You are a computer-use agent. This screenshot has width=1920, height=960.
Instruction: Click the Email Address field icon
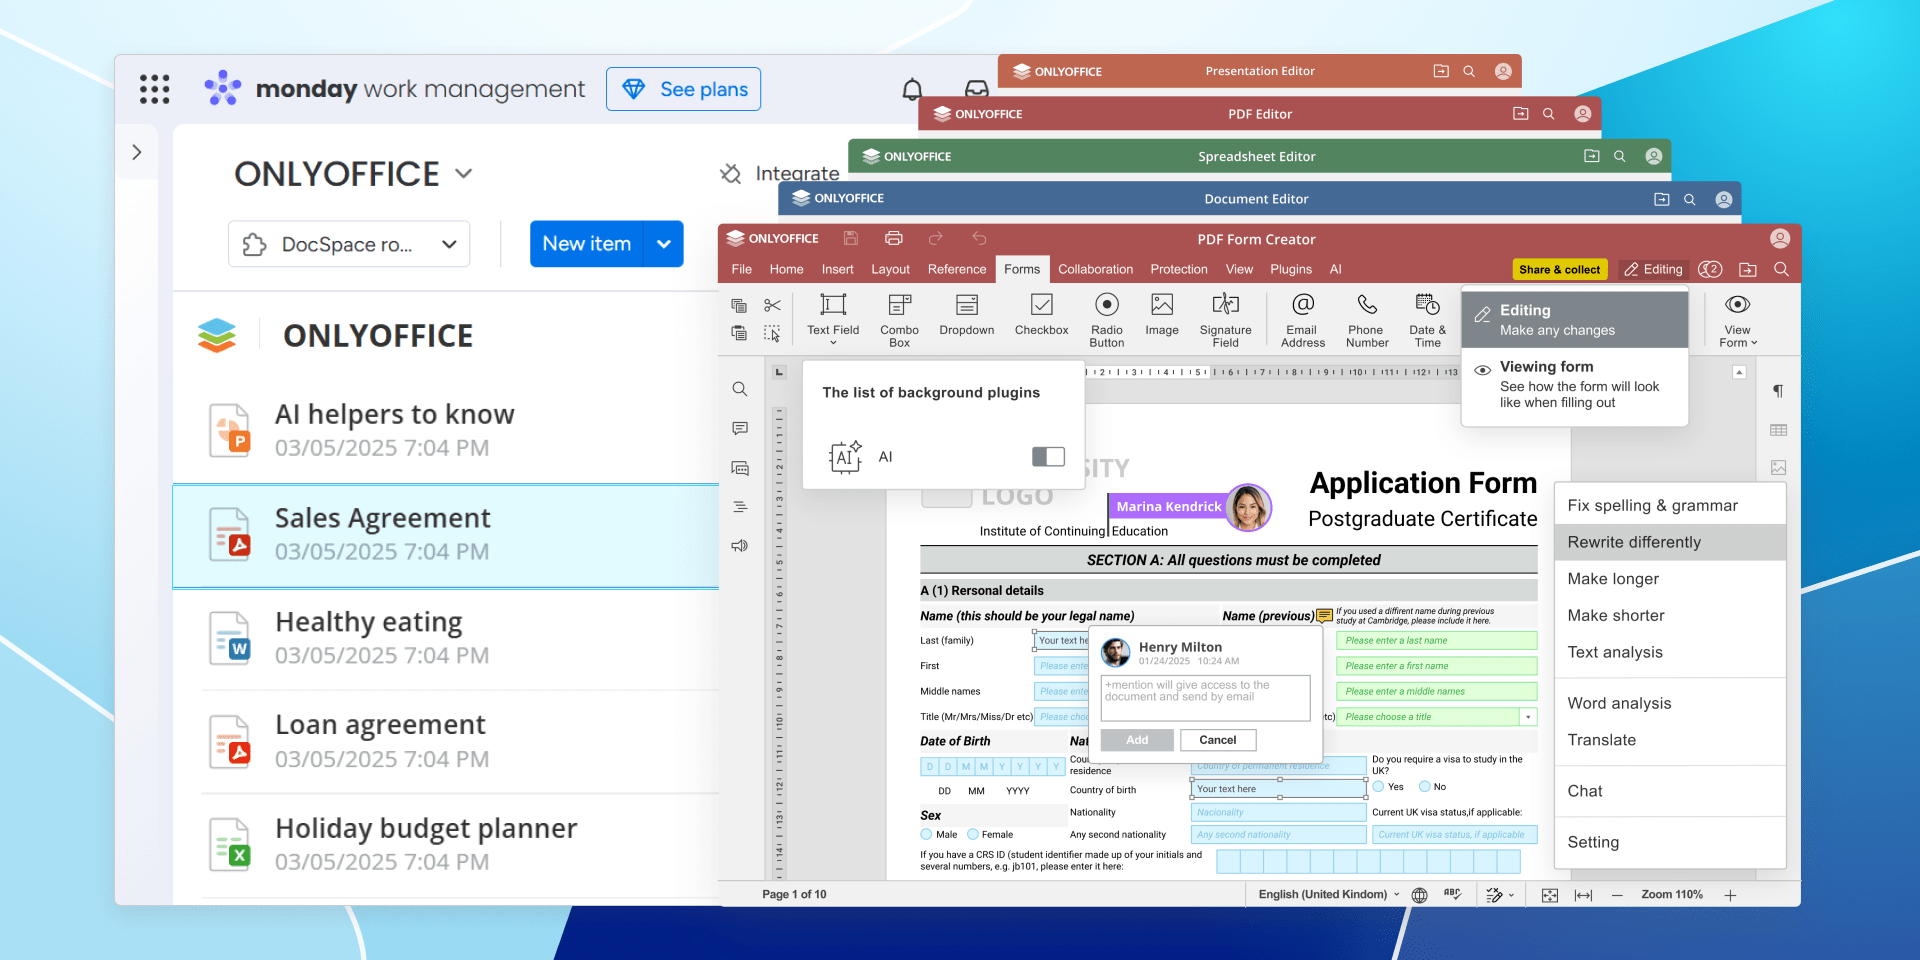coord(1302,305)
